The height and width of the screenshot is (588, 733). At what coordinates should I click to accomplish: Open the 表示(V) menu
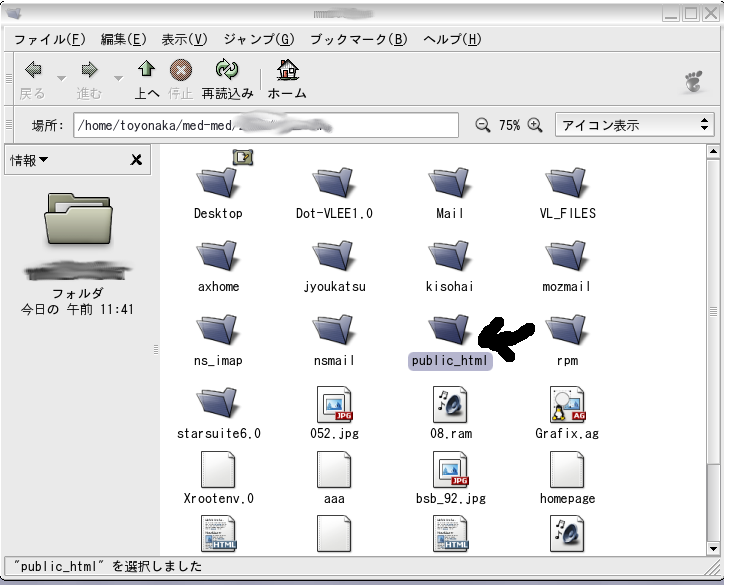click(x=184, y=39)
